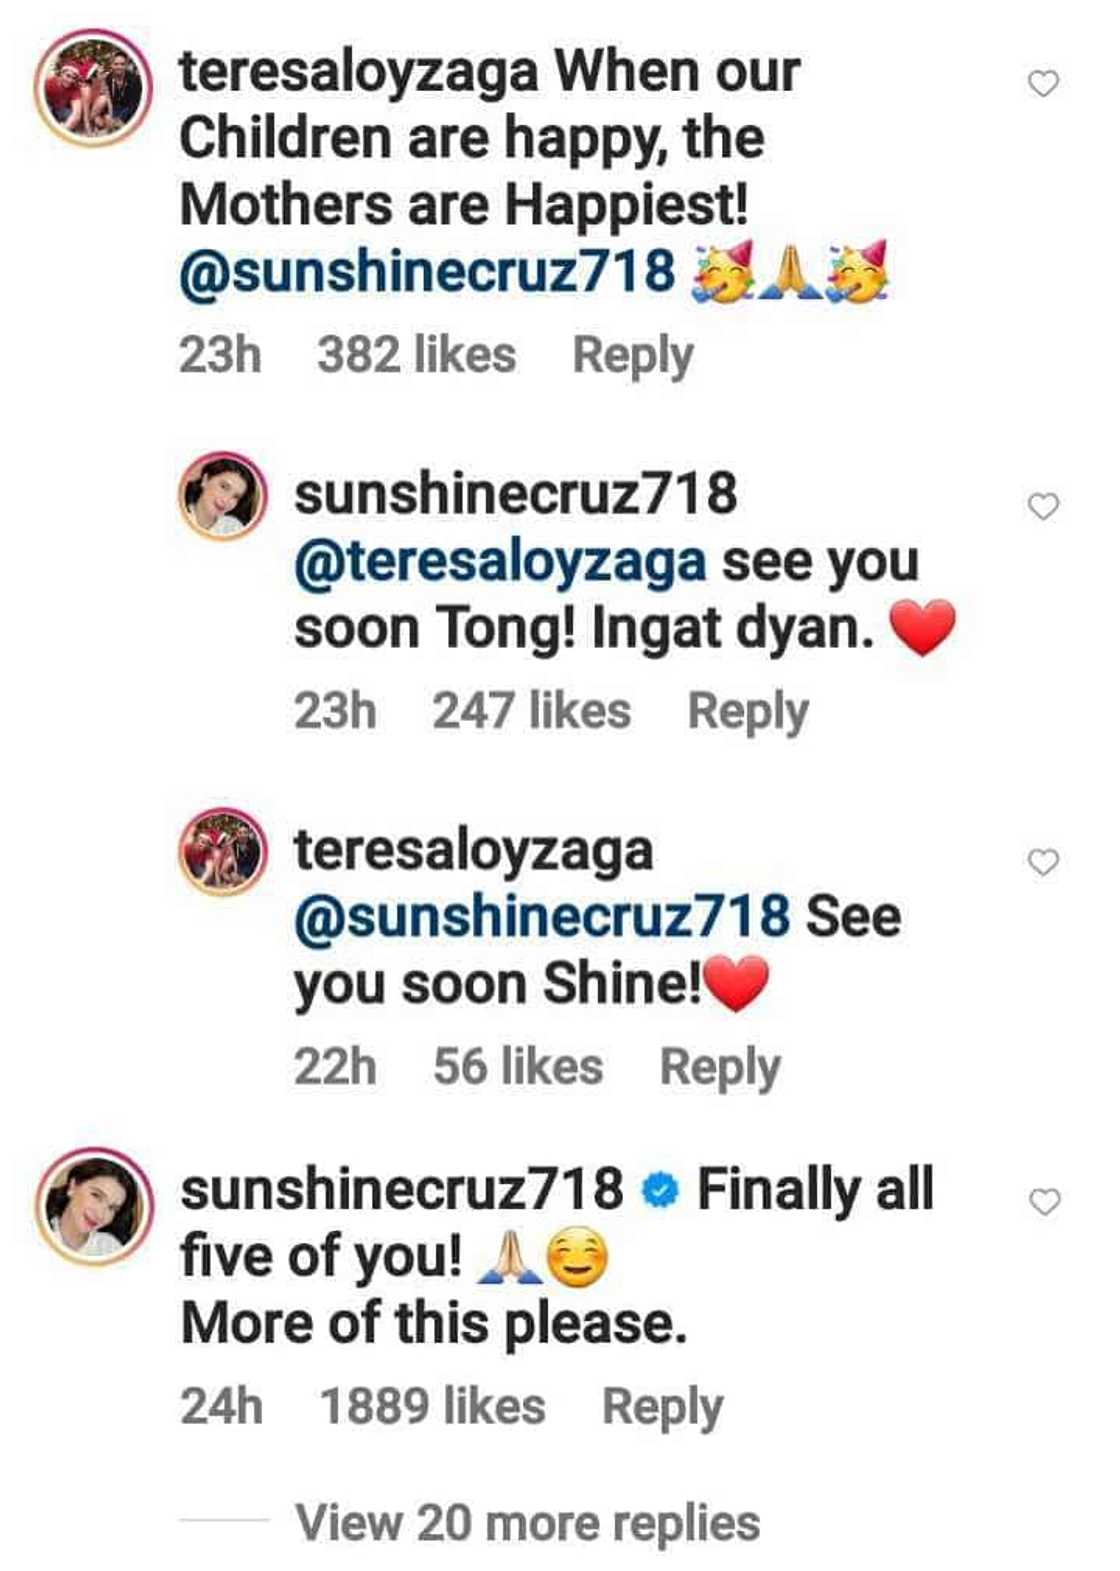Image resolution: width=1120 pixels, height=1571 pixels.
Task: Click @sunshinecruz718 mention in 'See you soon Shine'
Action: [541, 916]
